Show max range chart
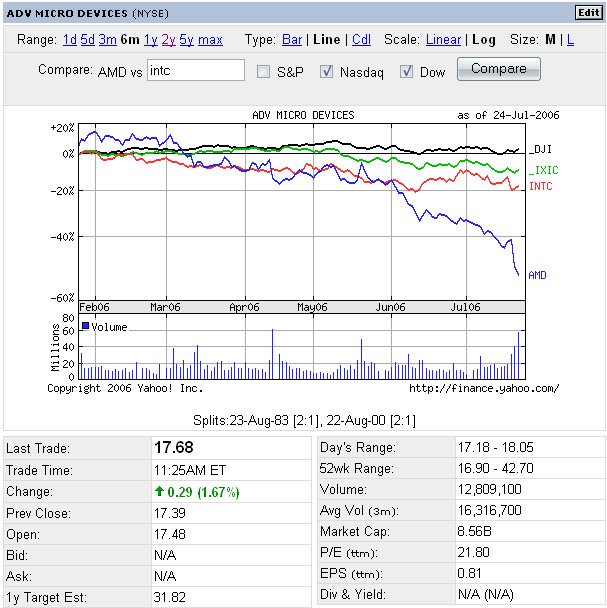This screenshot has width=607, height=608. pos(210,40)
